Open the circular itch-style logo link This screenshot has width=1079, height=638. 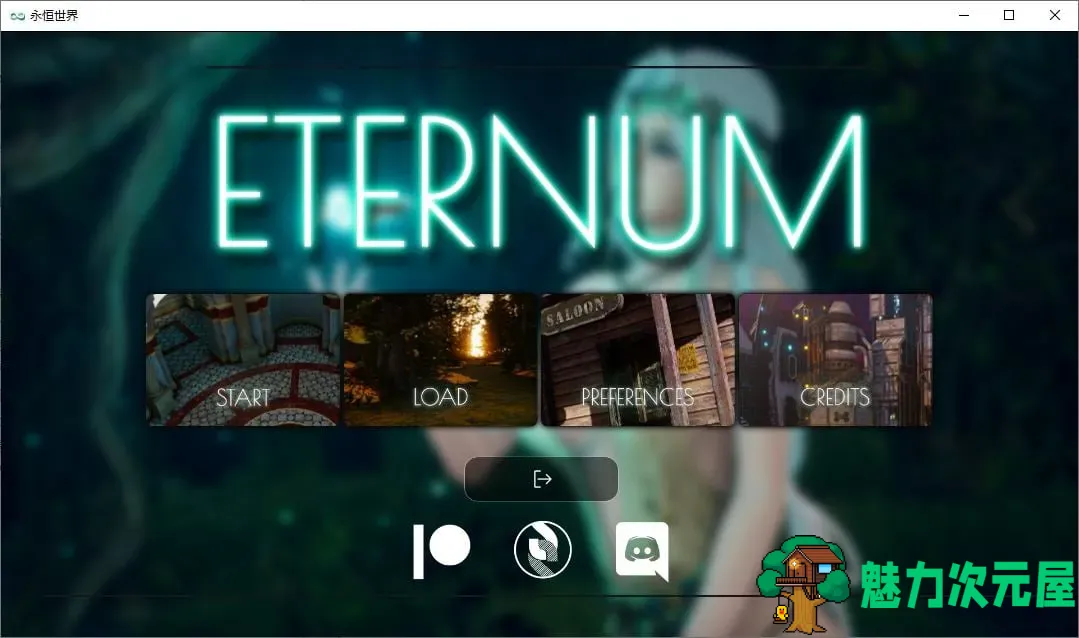coord(542,549)
